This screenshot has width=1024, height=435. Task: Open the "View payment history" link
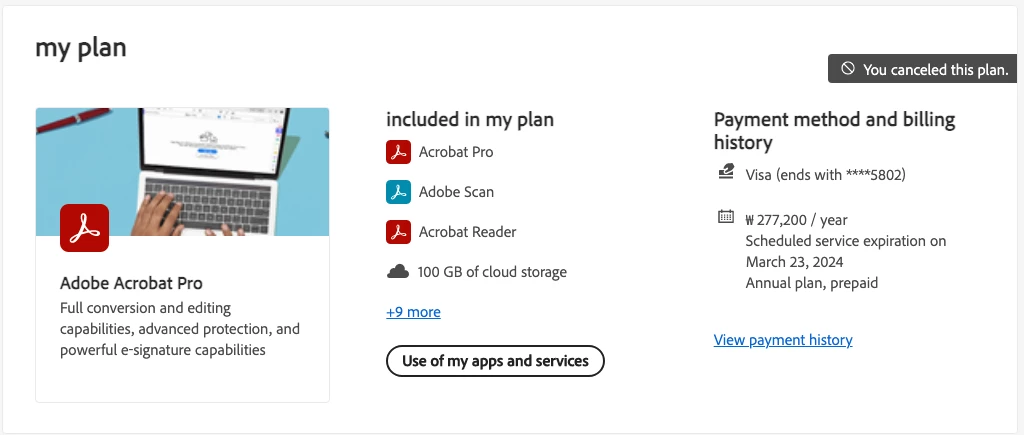pos(783,340)
